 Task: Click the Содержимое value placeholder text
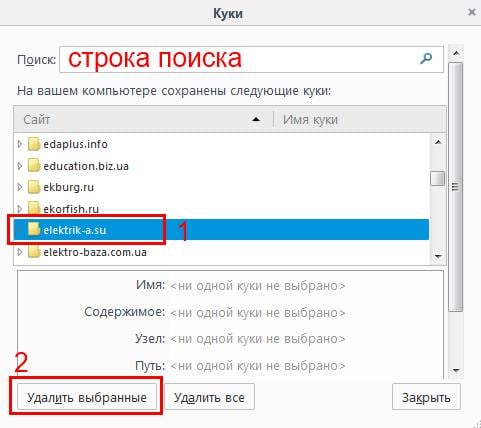pos(258,313)
